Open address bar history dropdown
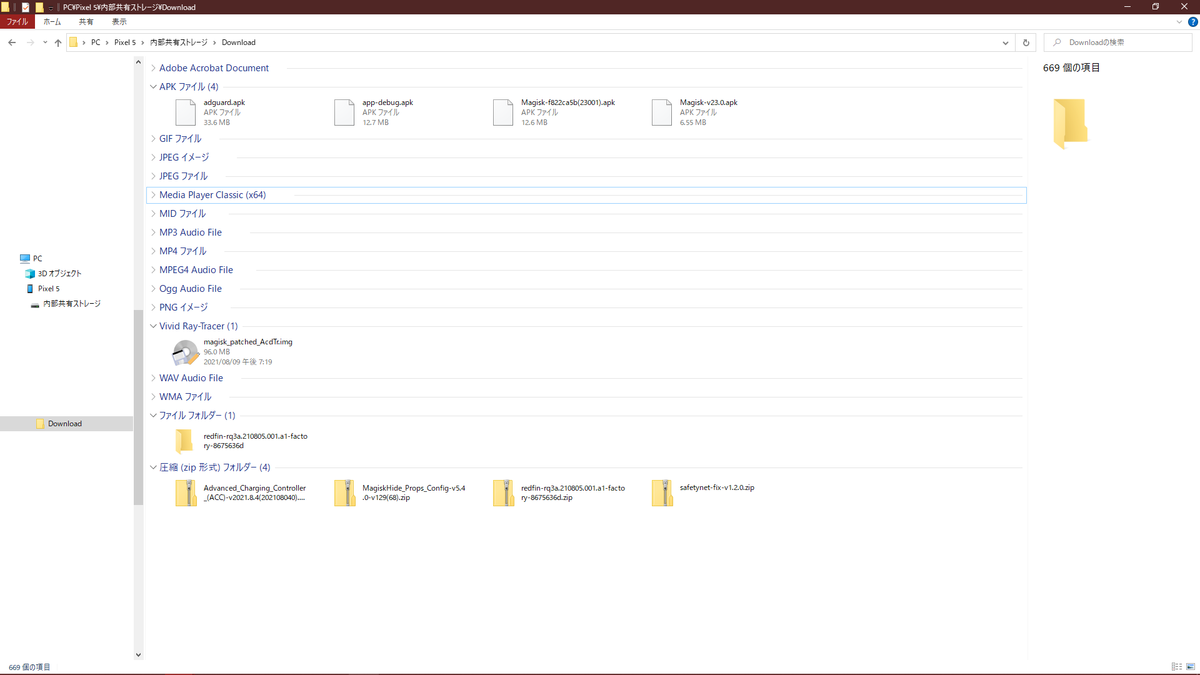 coord(1006,43)
